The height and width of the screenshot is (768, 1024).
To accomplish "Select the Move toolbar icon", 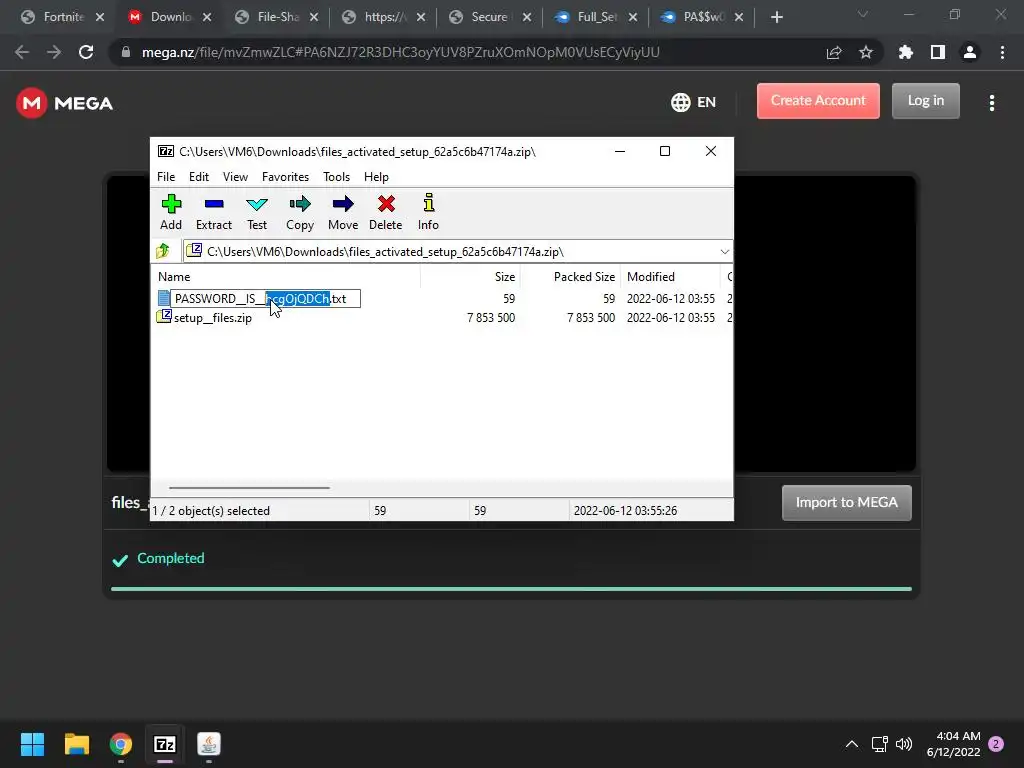I will pos(343,204).
